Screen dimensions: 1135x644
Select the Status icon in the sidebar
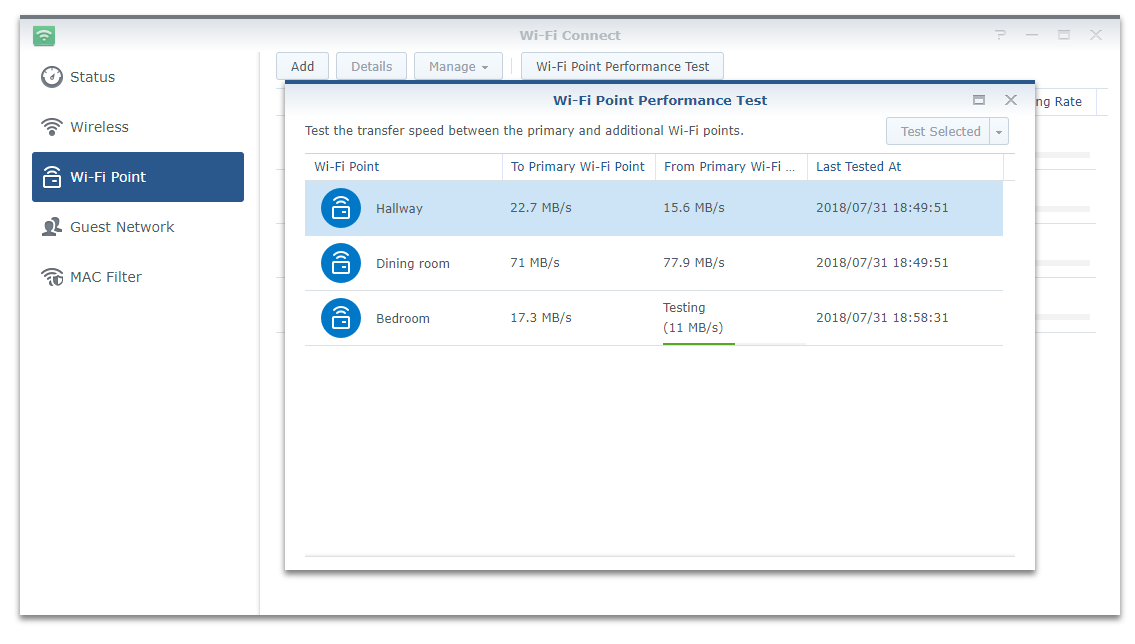(x=51, y=77)
